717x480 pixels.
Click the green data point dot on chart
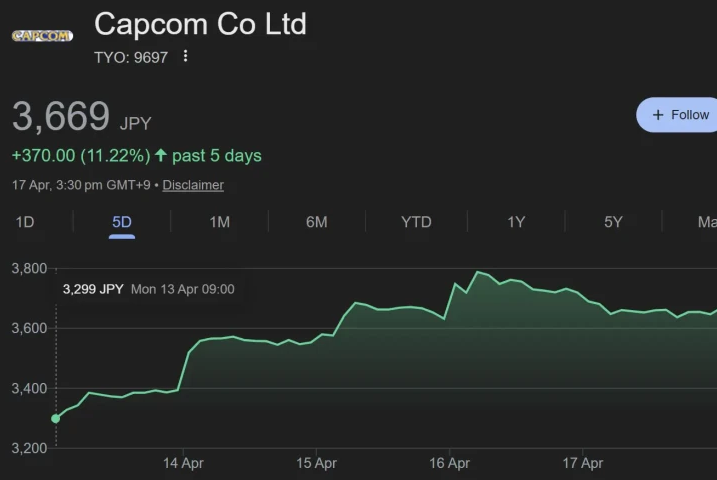click(x=56, y=418)
